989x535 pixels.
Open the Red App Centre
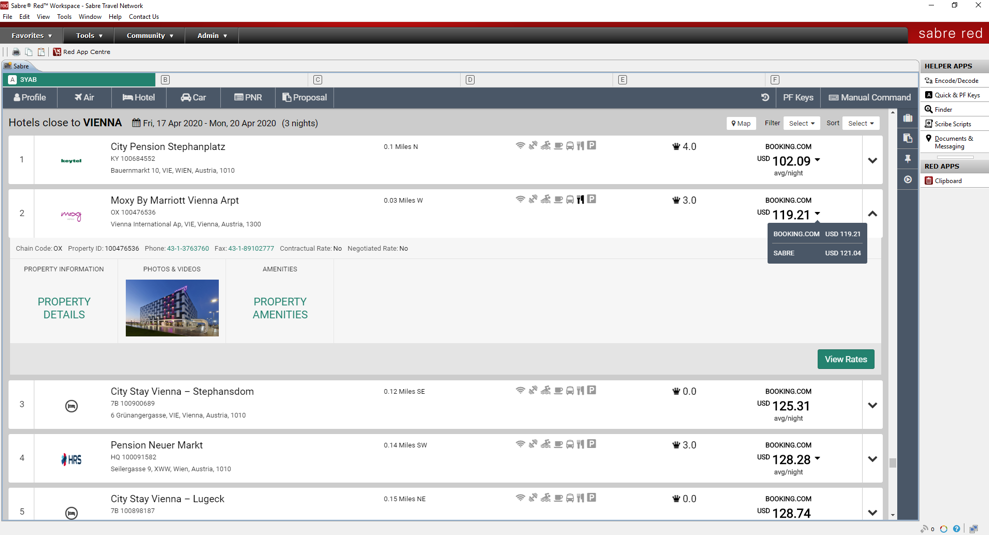(x=82, y=52)
